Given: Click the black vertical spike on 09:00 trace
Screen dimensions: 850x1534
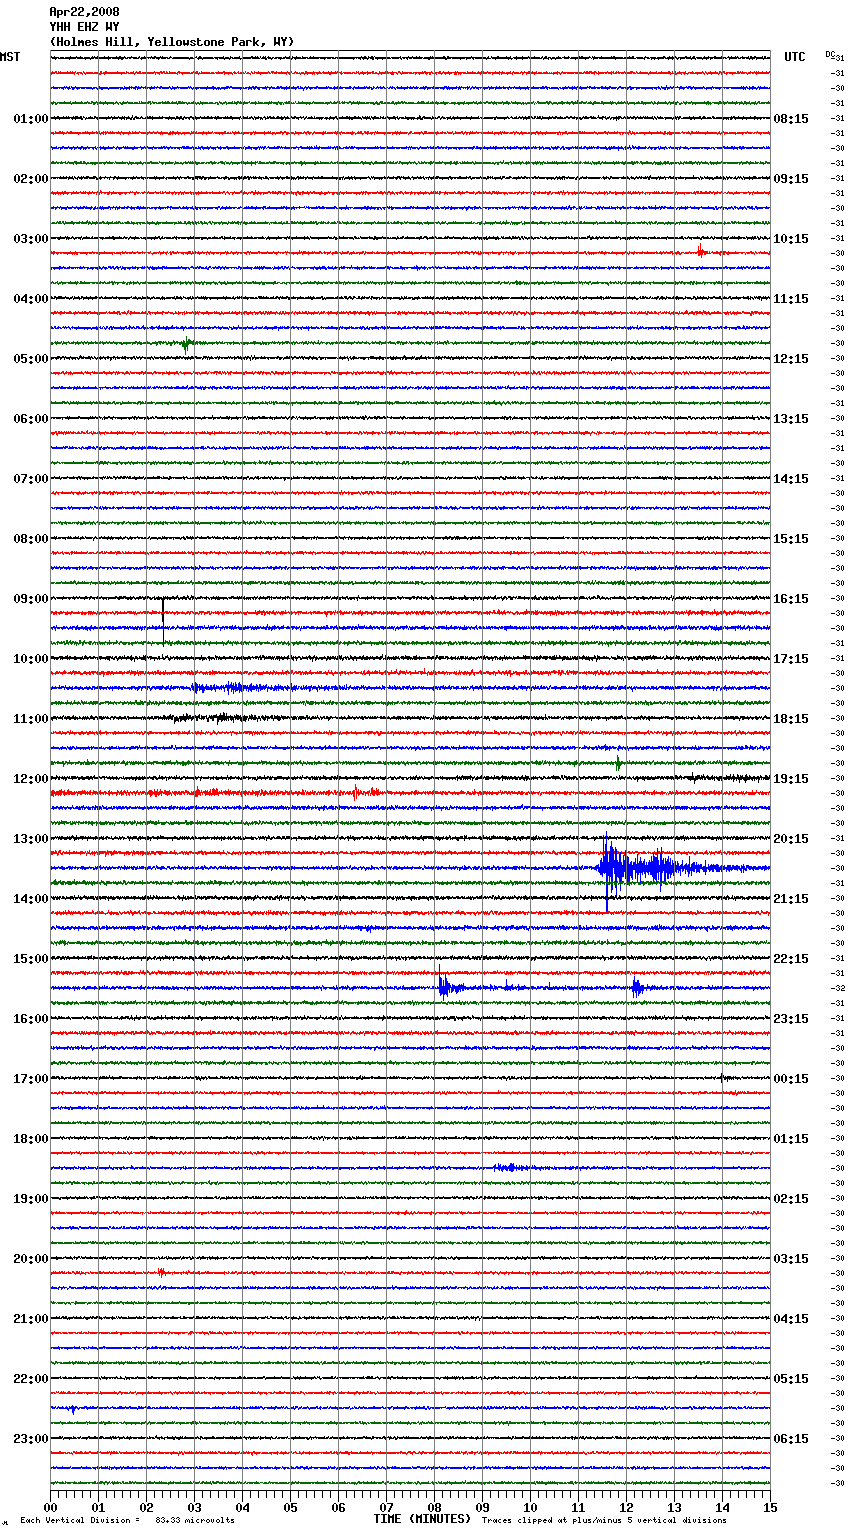Looking at the screenshot, I should pos(163,620).
